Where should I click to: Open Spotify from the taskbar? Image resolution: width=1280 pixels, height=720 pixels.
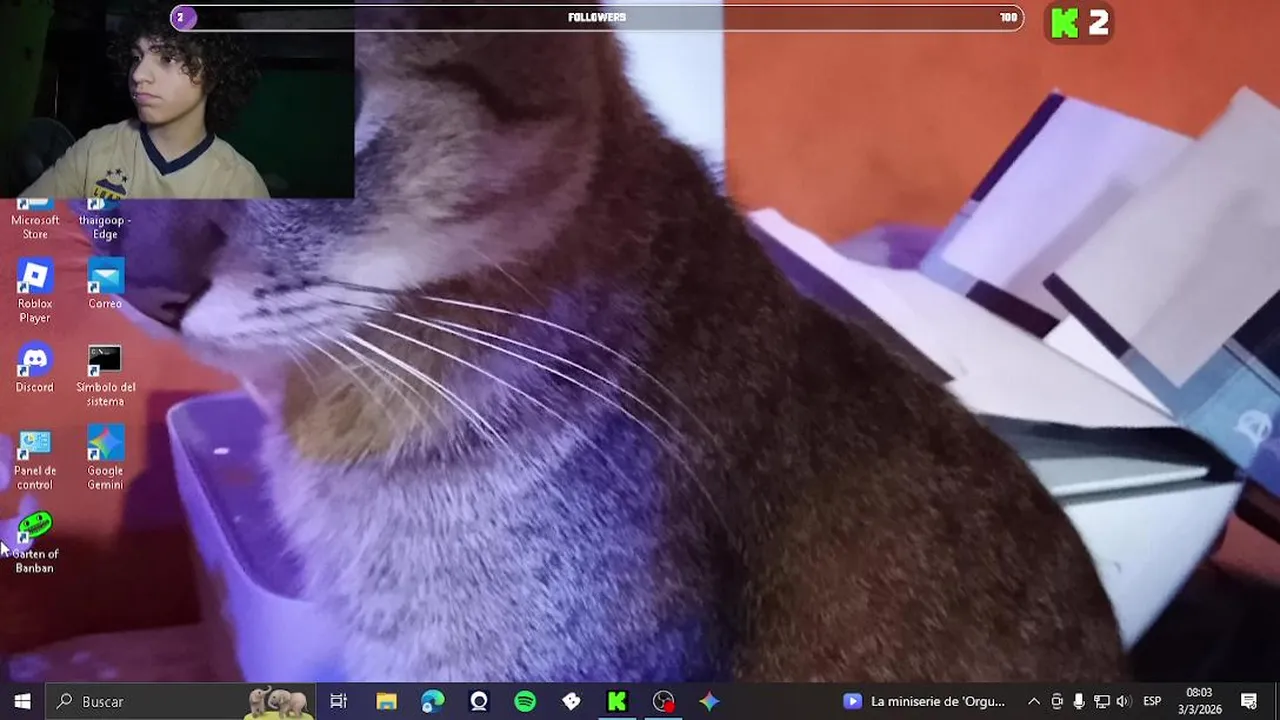525,701
